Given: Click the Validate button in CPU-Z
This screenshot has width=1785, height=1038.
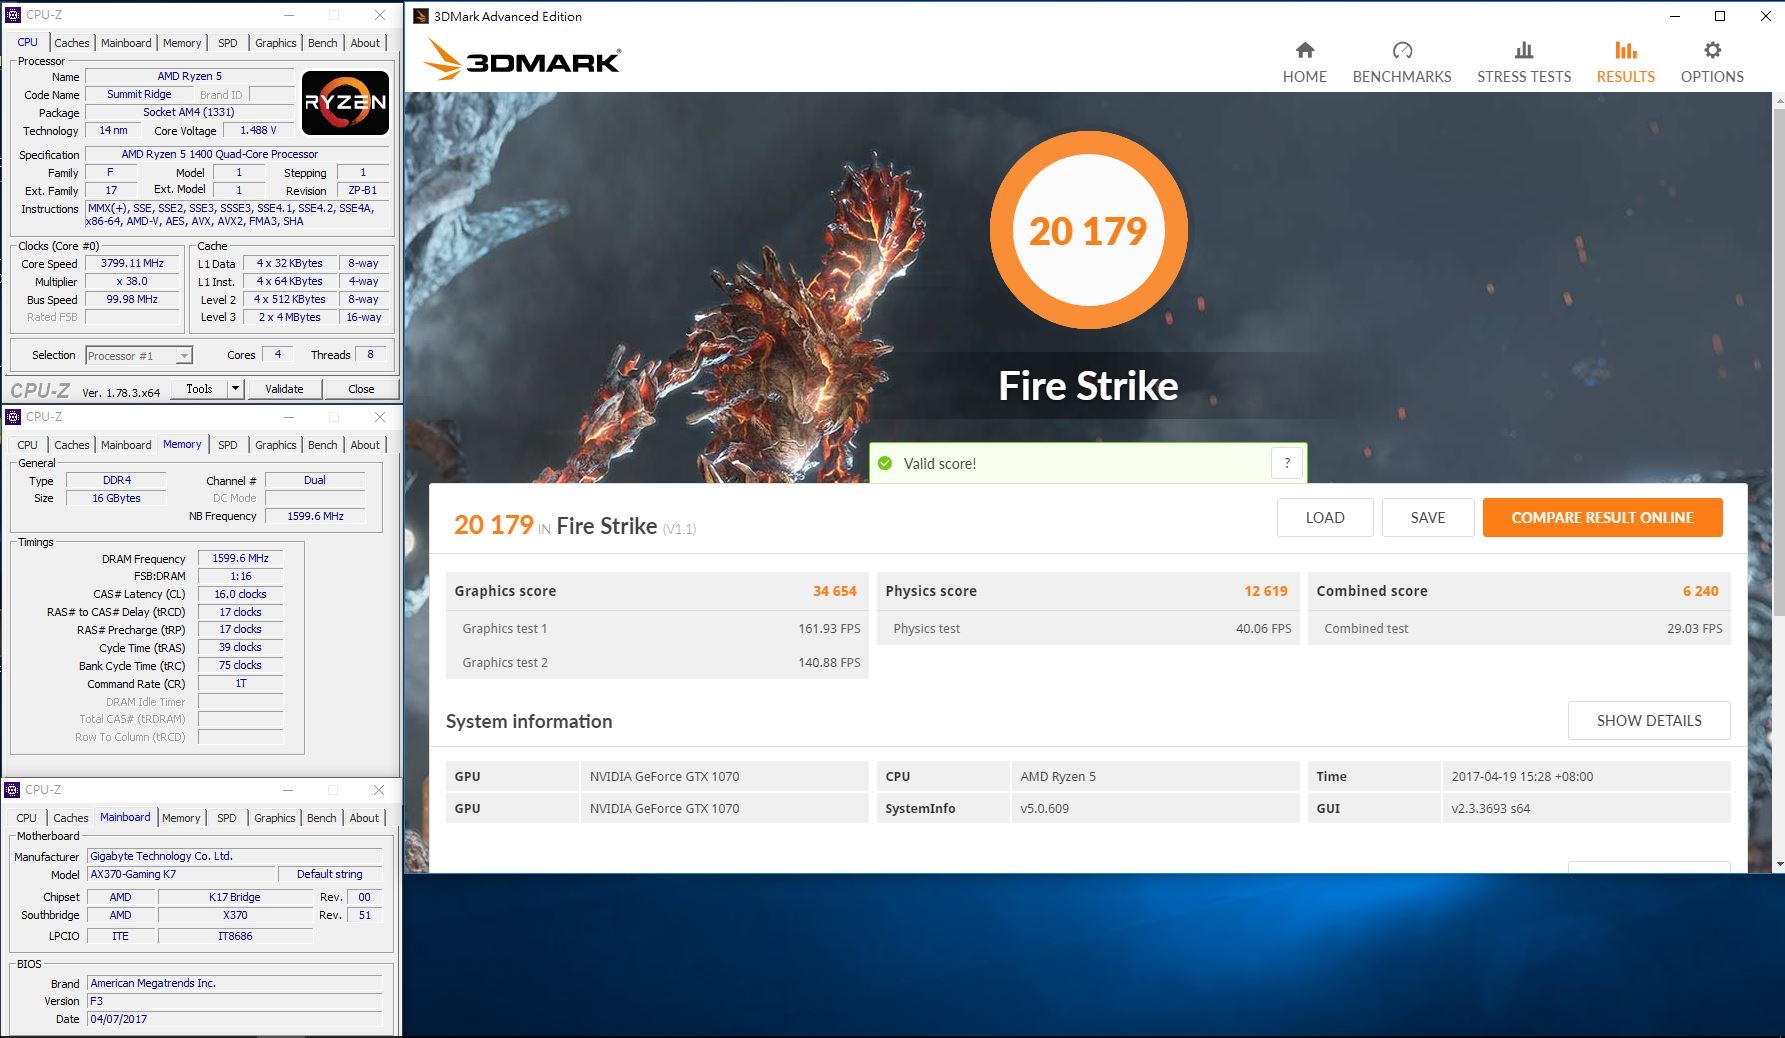Looking at the screenshot, I should click(x=284, y=389).
